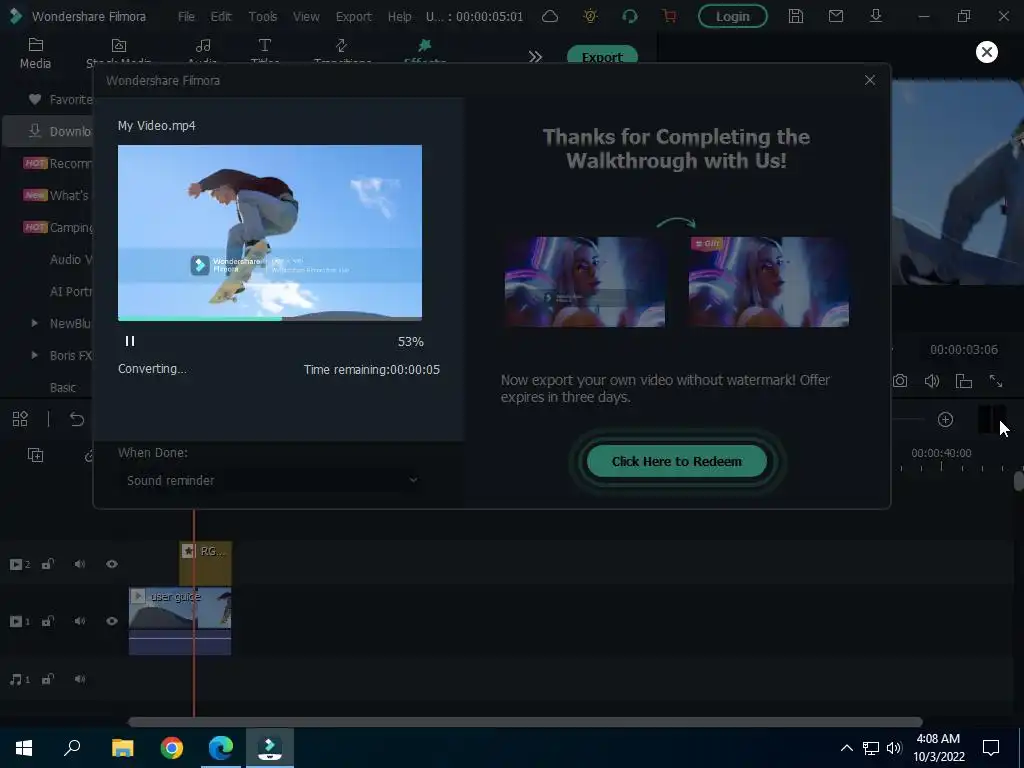1024x768 pixels.
Task: Open the Transitions tab icon
Action: click(x=342, y=45)
